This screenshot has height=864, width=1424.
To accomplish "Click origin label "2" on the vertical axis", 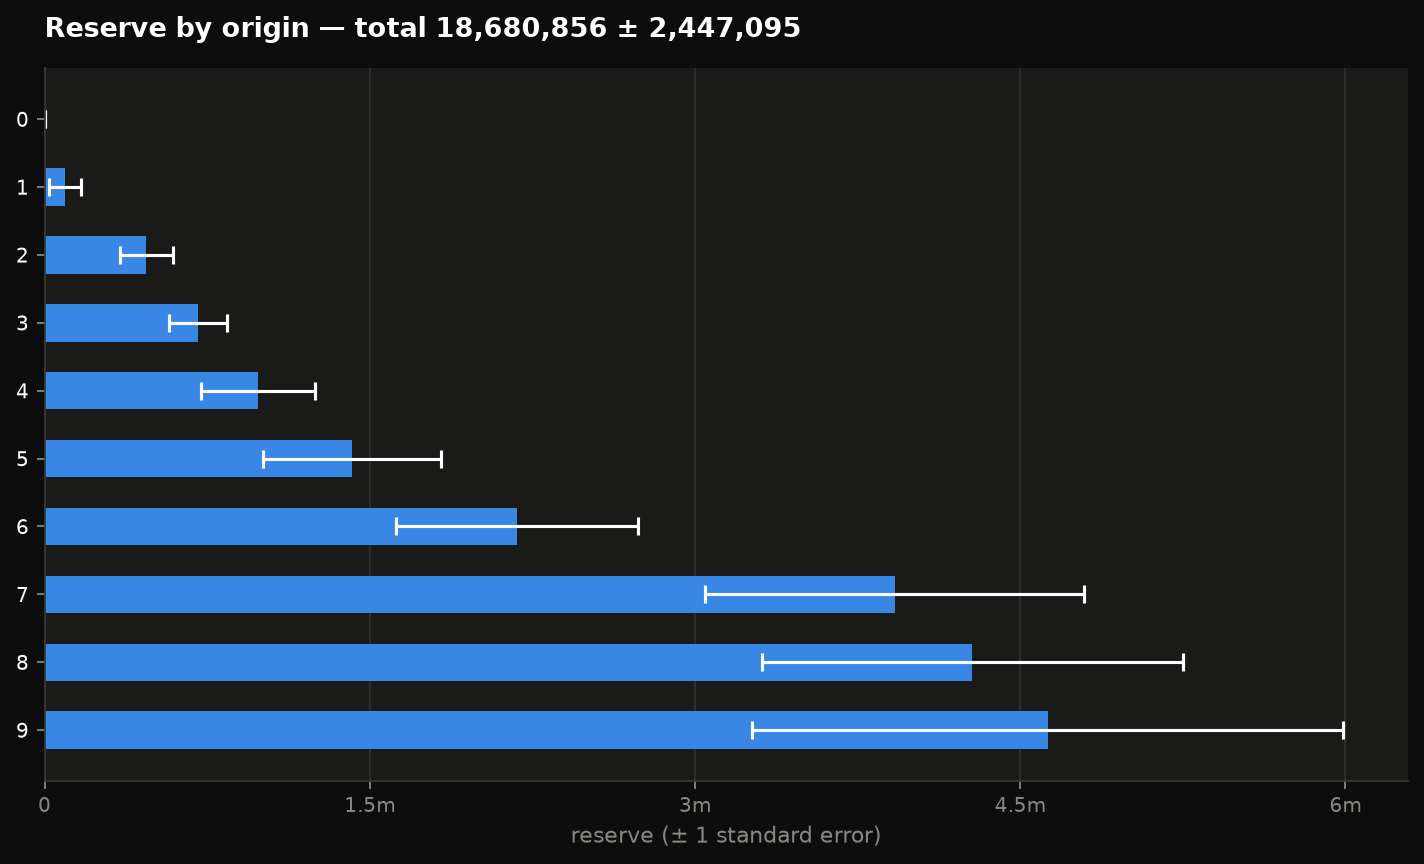I will click(22, 255).
